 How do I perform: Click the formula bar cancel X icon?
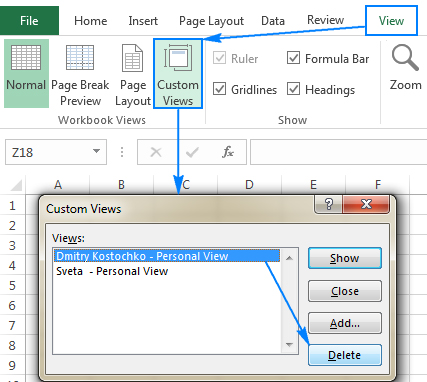[x=156, y=152]
